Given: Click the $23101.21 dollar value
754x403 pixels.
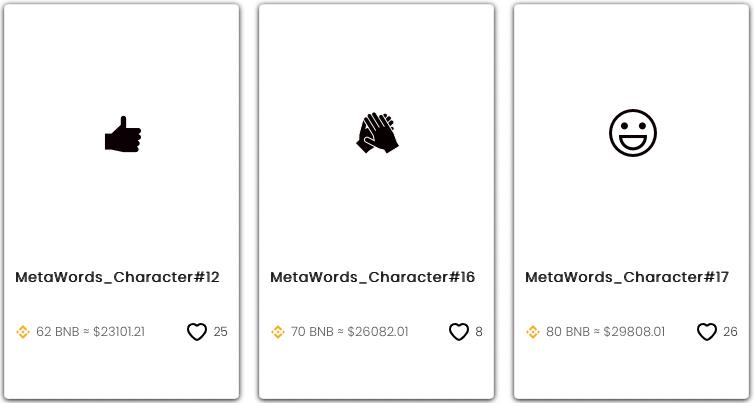Looking at the screenshot, I should click(119, 332).
